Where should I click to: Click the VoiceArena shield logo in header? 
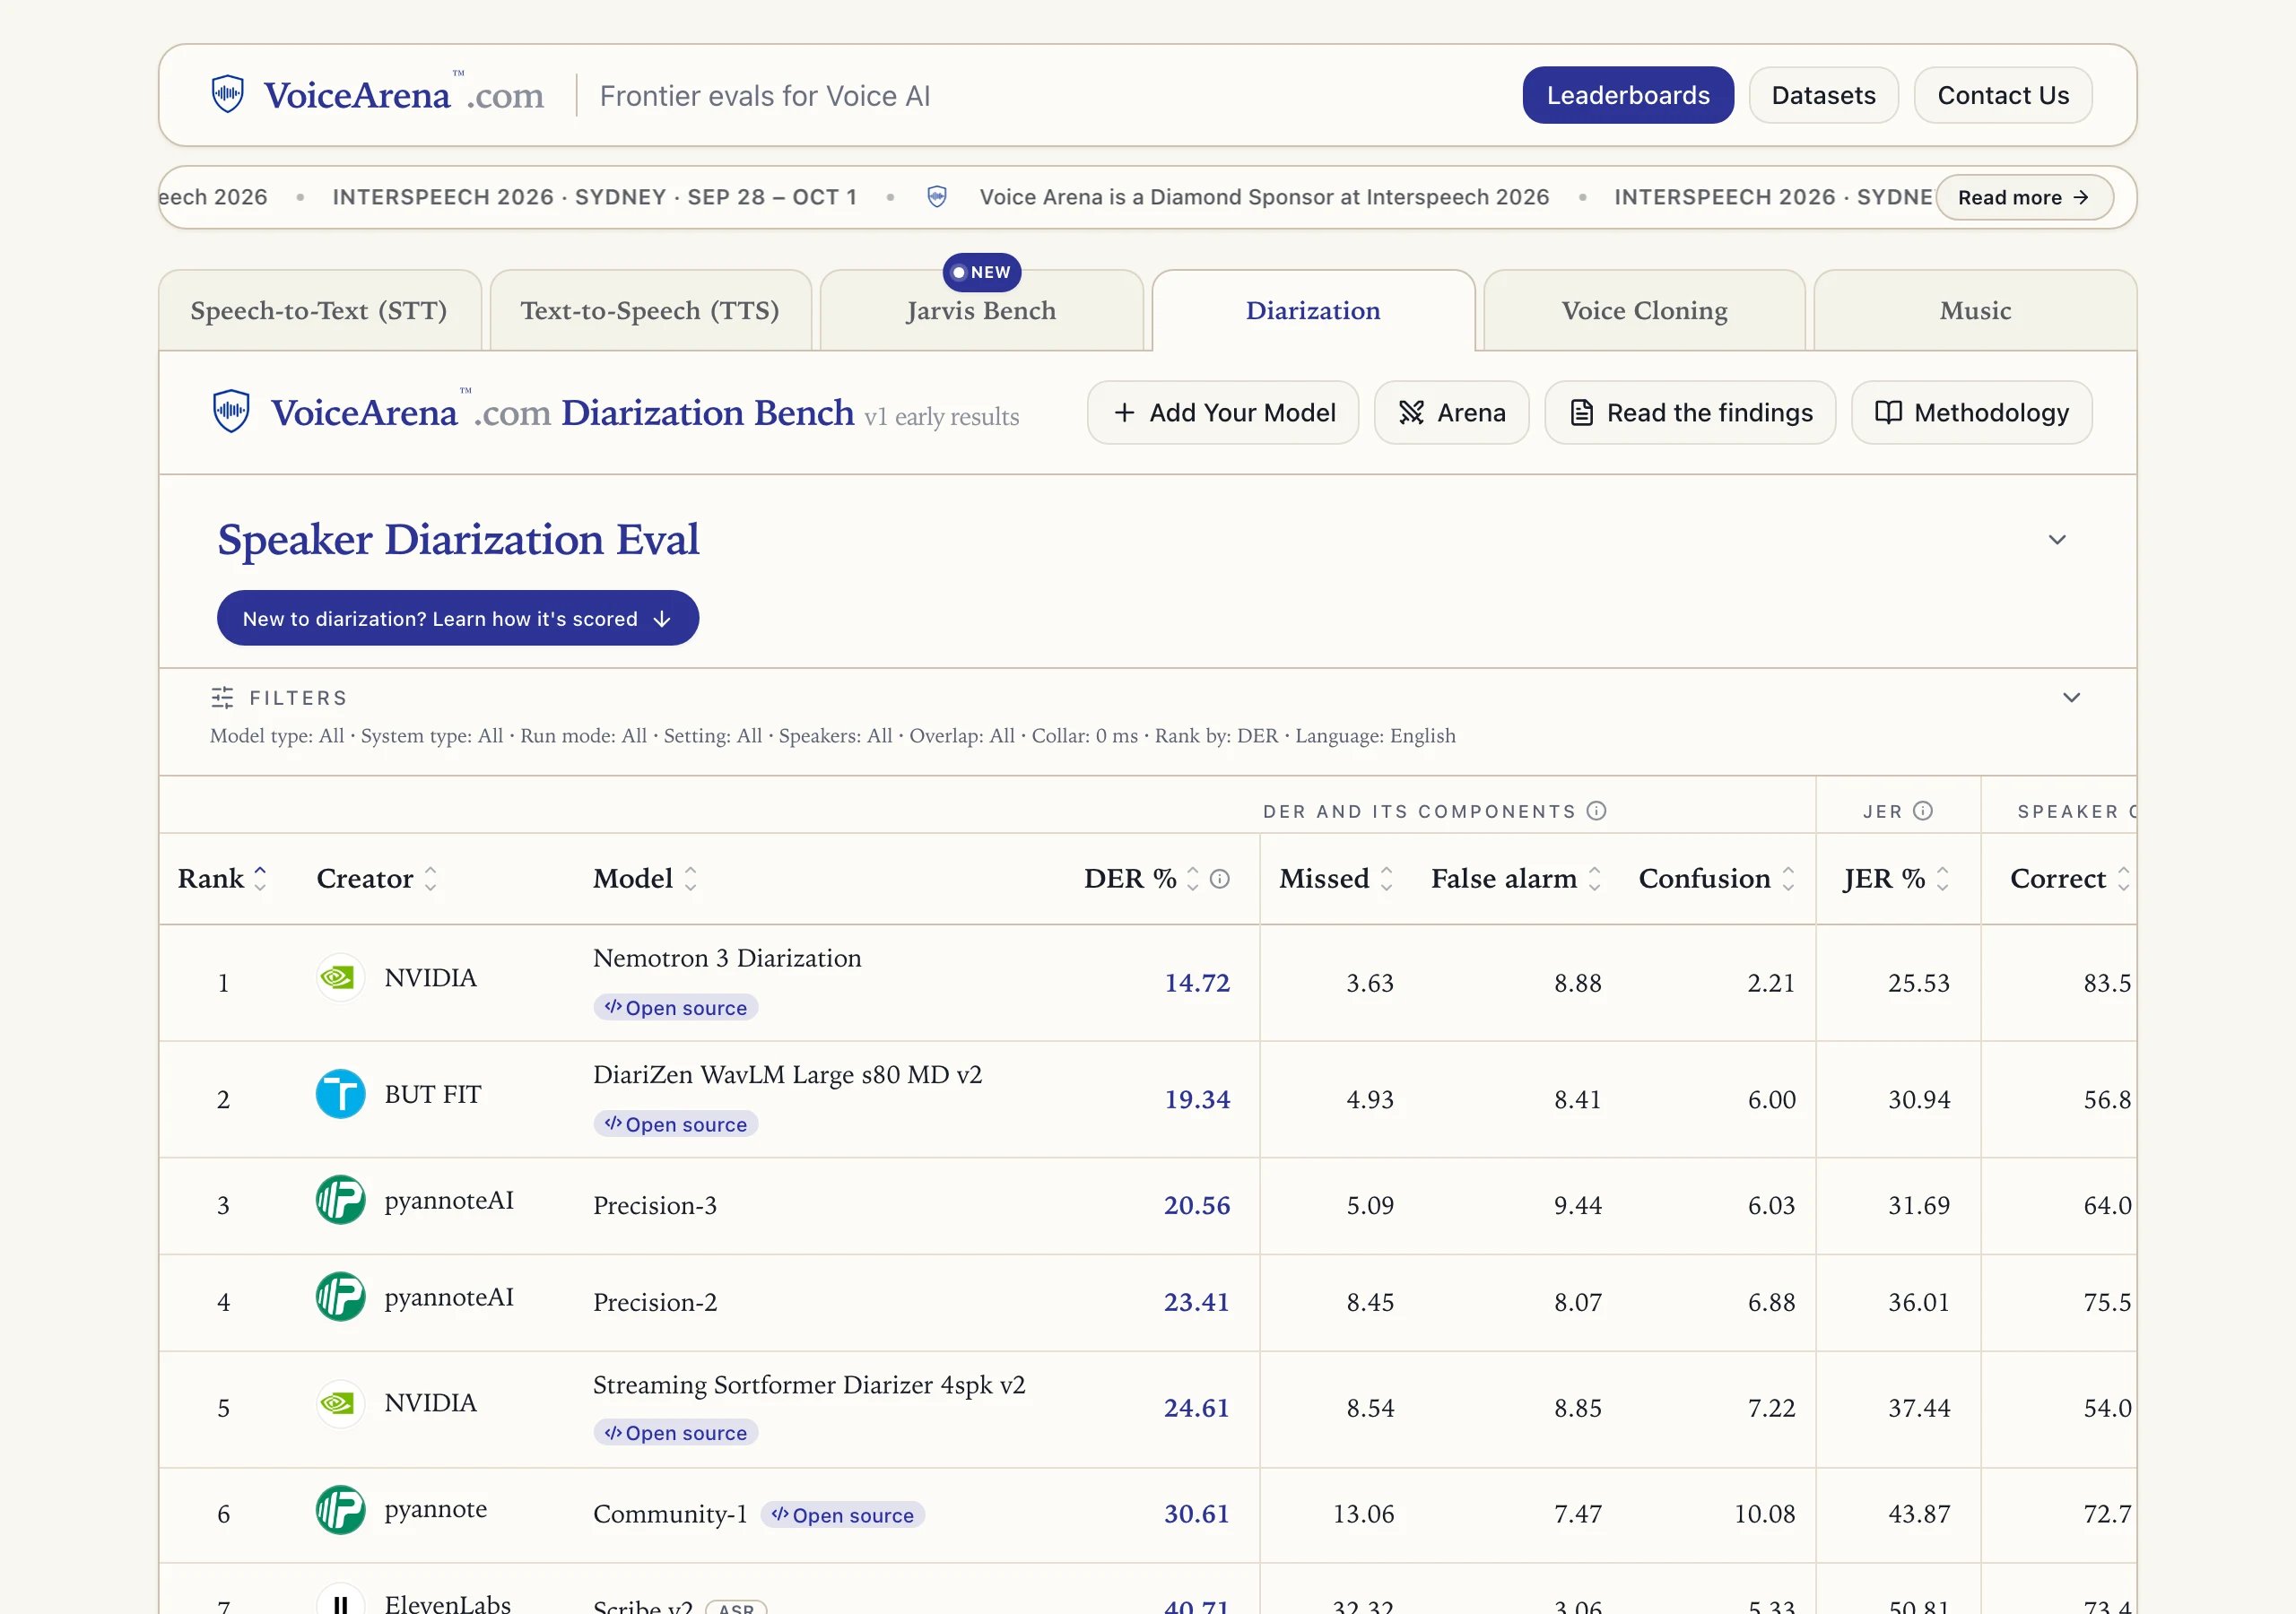228,94
